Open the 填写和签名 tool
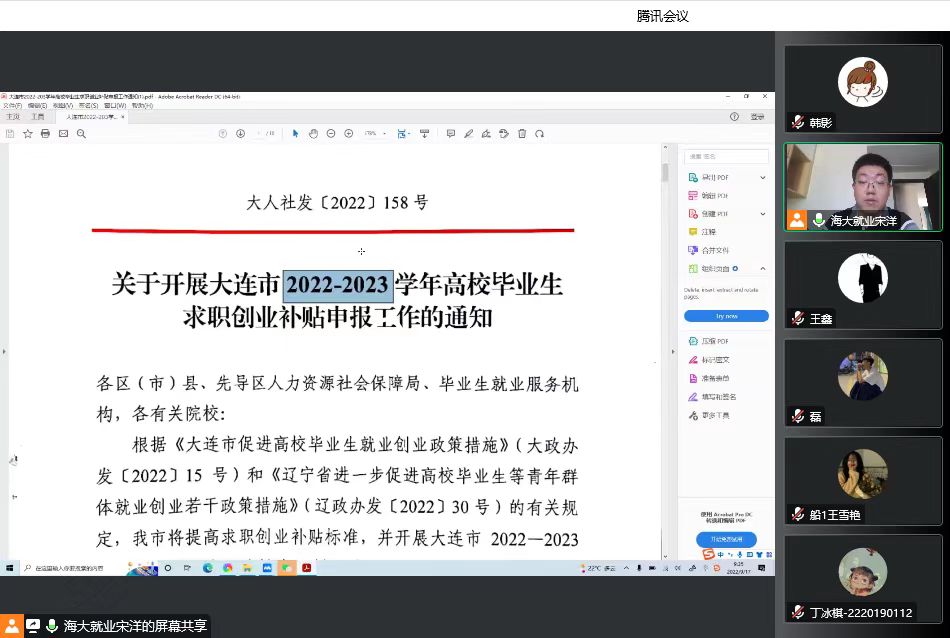 [712, 397]
